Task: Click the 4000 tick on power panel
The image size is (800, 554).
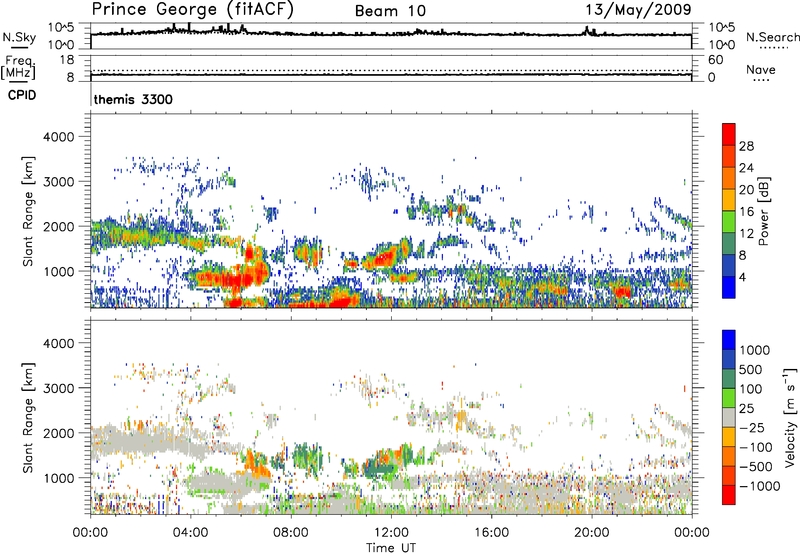Action: click(x=58, y=137)
